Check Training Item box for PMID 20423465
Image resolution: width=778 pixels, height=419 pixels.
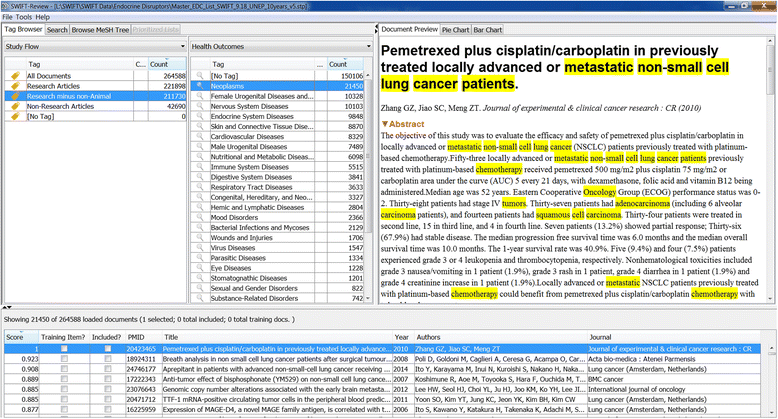(x=64, y=348)
